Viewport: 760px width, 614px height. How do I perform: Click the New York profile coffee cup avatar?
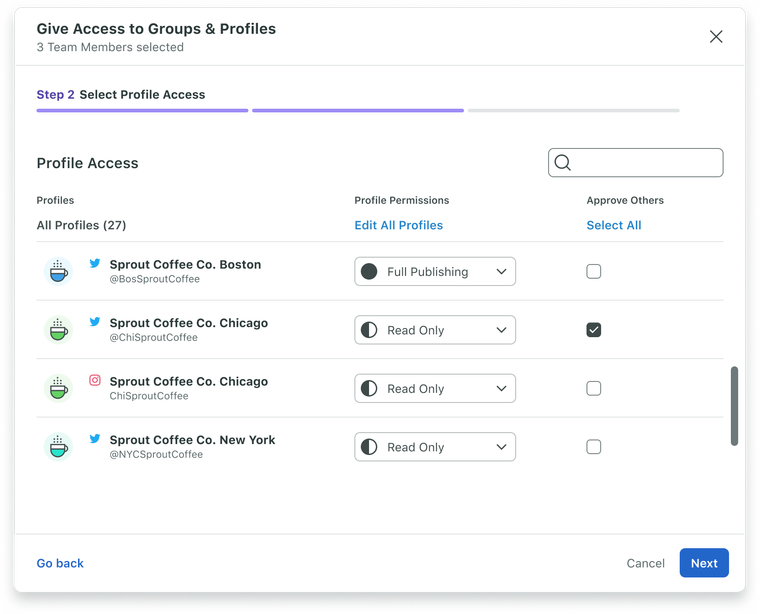58,447
